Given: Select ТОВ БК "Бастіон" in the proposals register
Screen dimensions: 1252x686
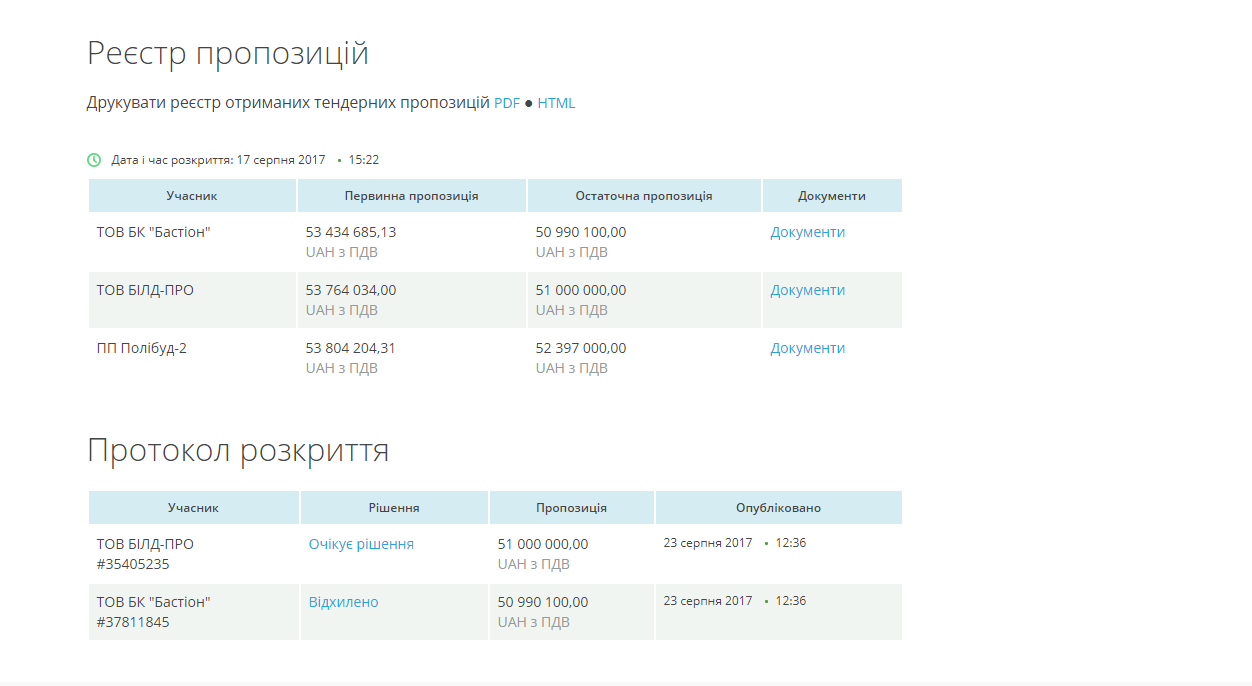Looking at the screenshot, I should 153,232.
